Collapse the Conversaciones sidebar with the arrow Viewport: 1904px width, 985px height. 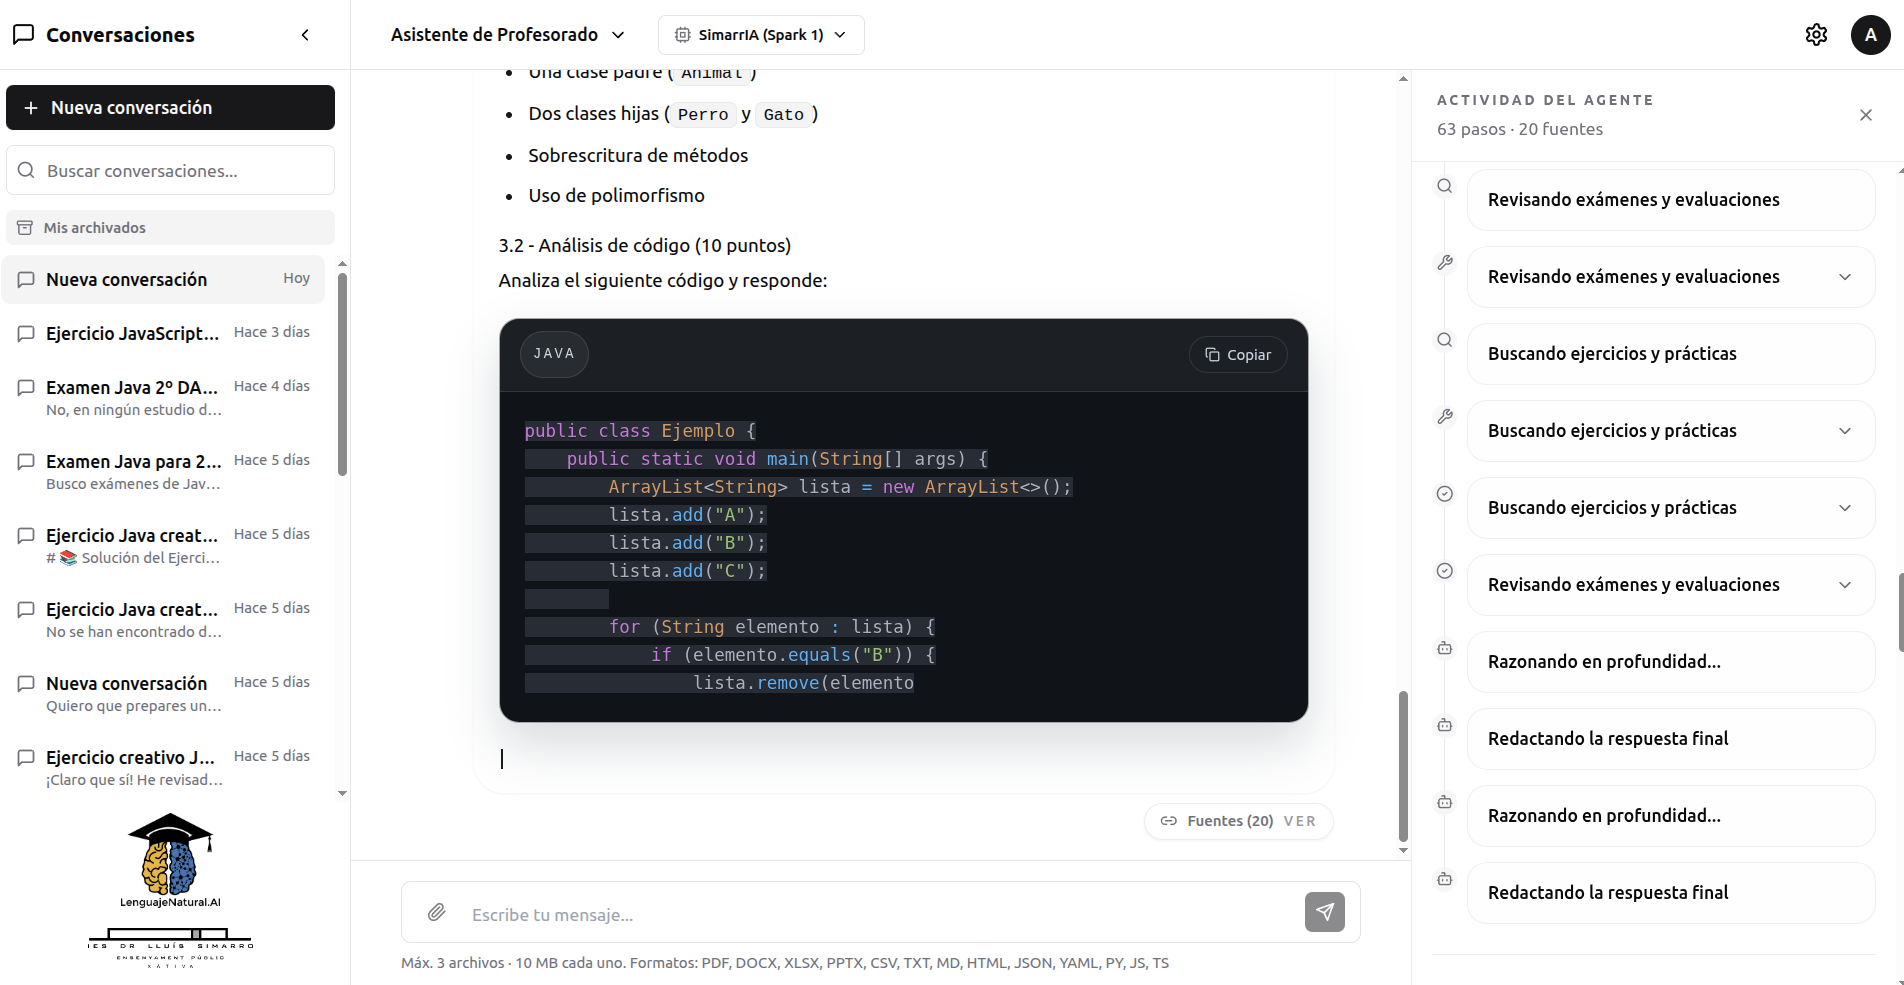[x=305, y=35]
